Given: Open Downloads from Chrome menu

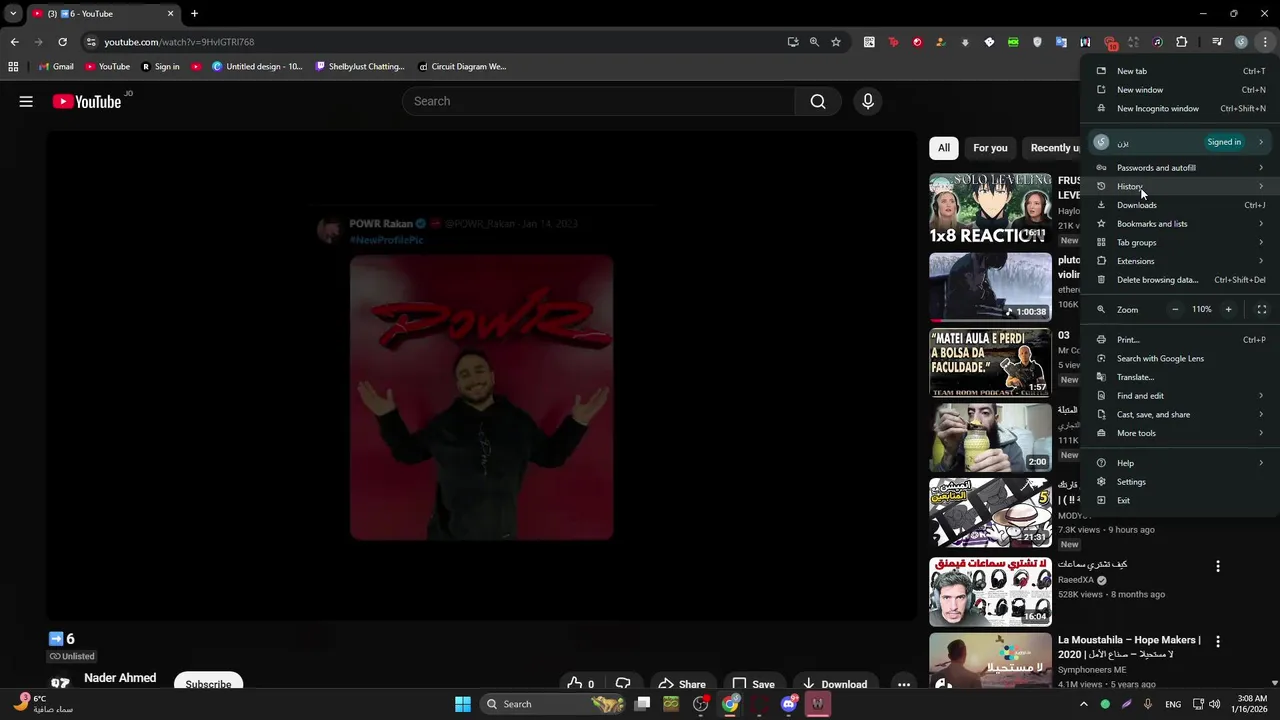Looking at the screenshot, I should (x=1180, y=205).
